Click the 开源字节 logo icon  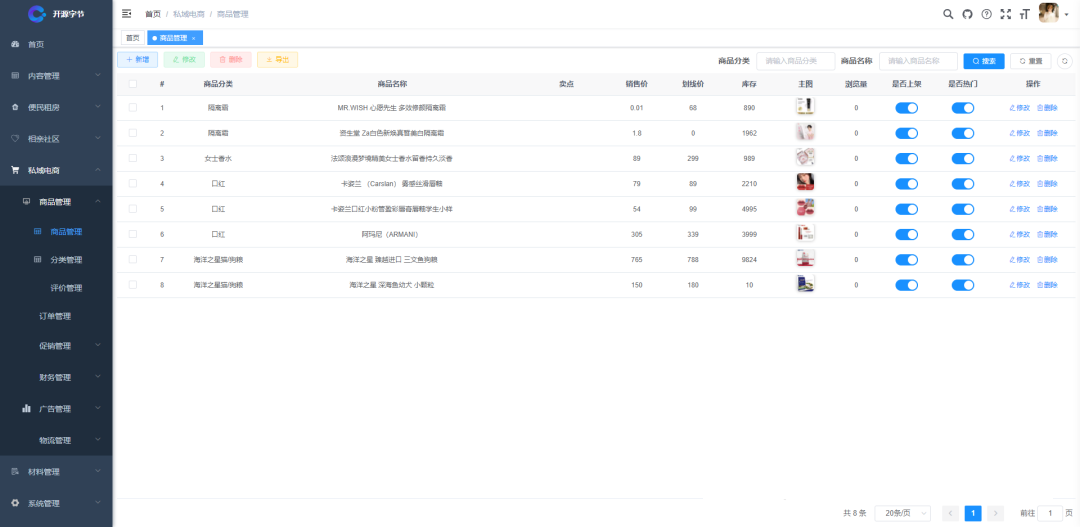(x=37, y=13)
